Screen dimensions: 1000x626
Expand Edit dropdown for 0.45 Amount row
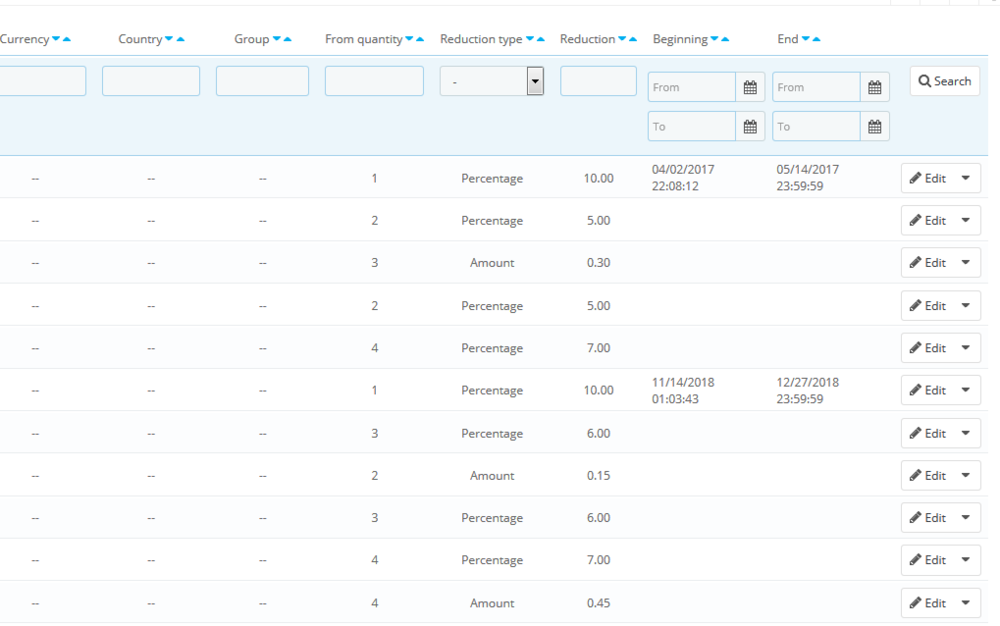coord(965,603)
